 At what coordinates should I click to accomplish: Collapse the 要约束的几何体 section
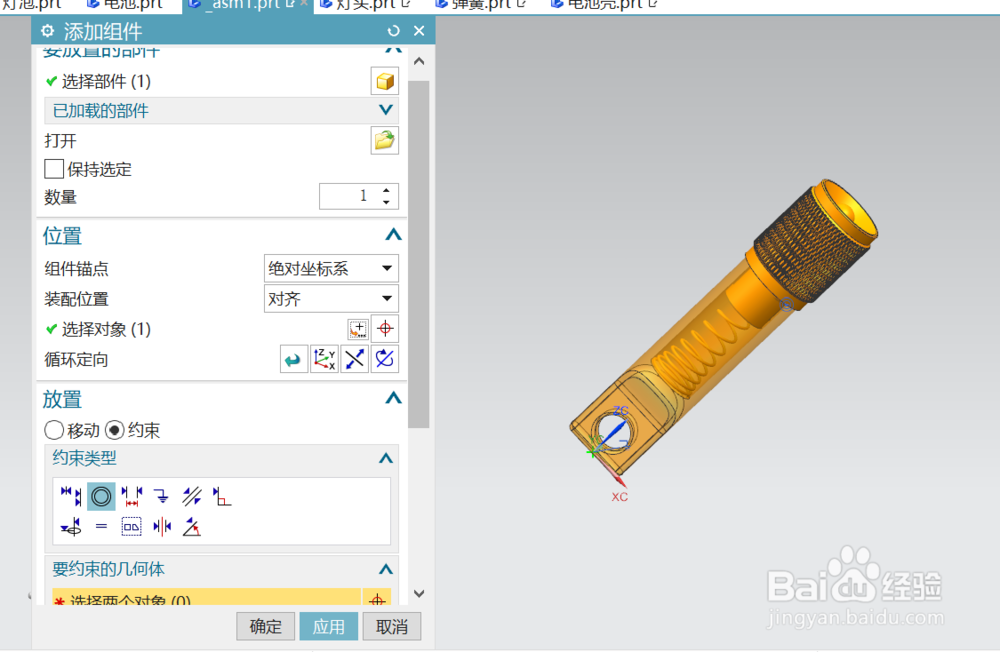pos(386,569)
